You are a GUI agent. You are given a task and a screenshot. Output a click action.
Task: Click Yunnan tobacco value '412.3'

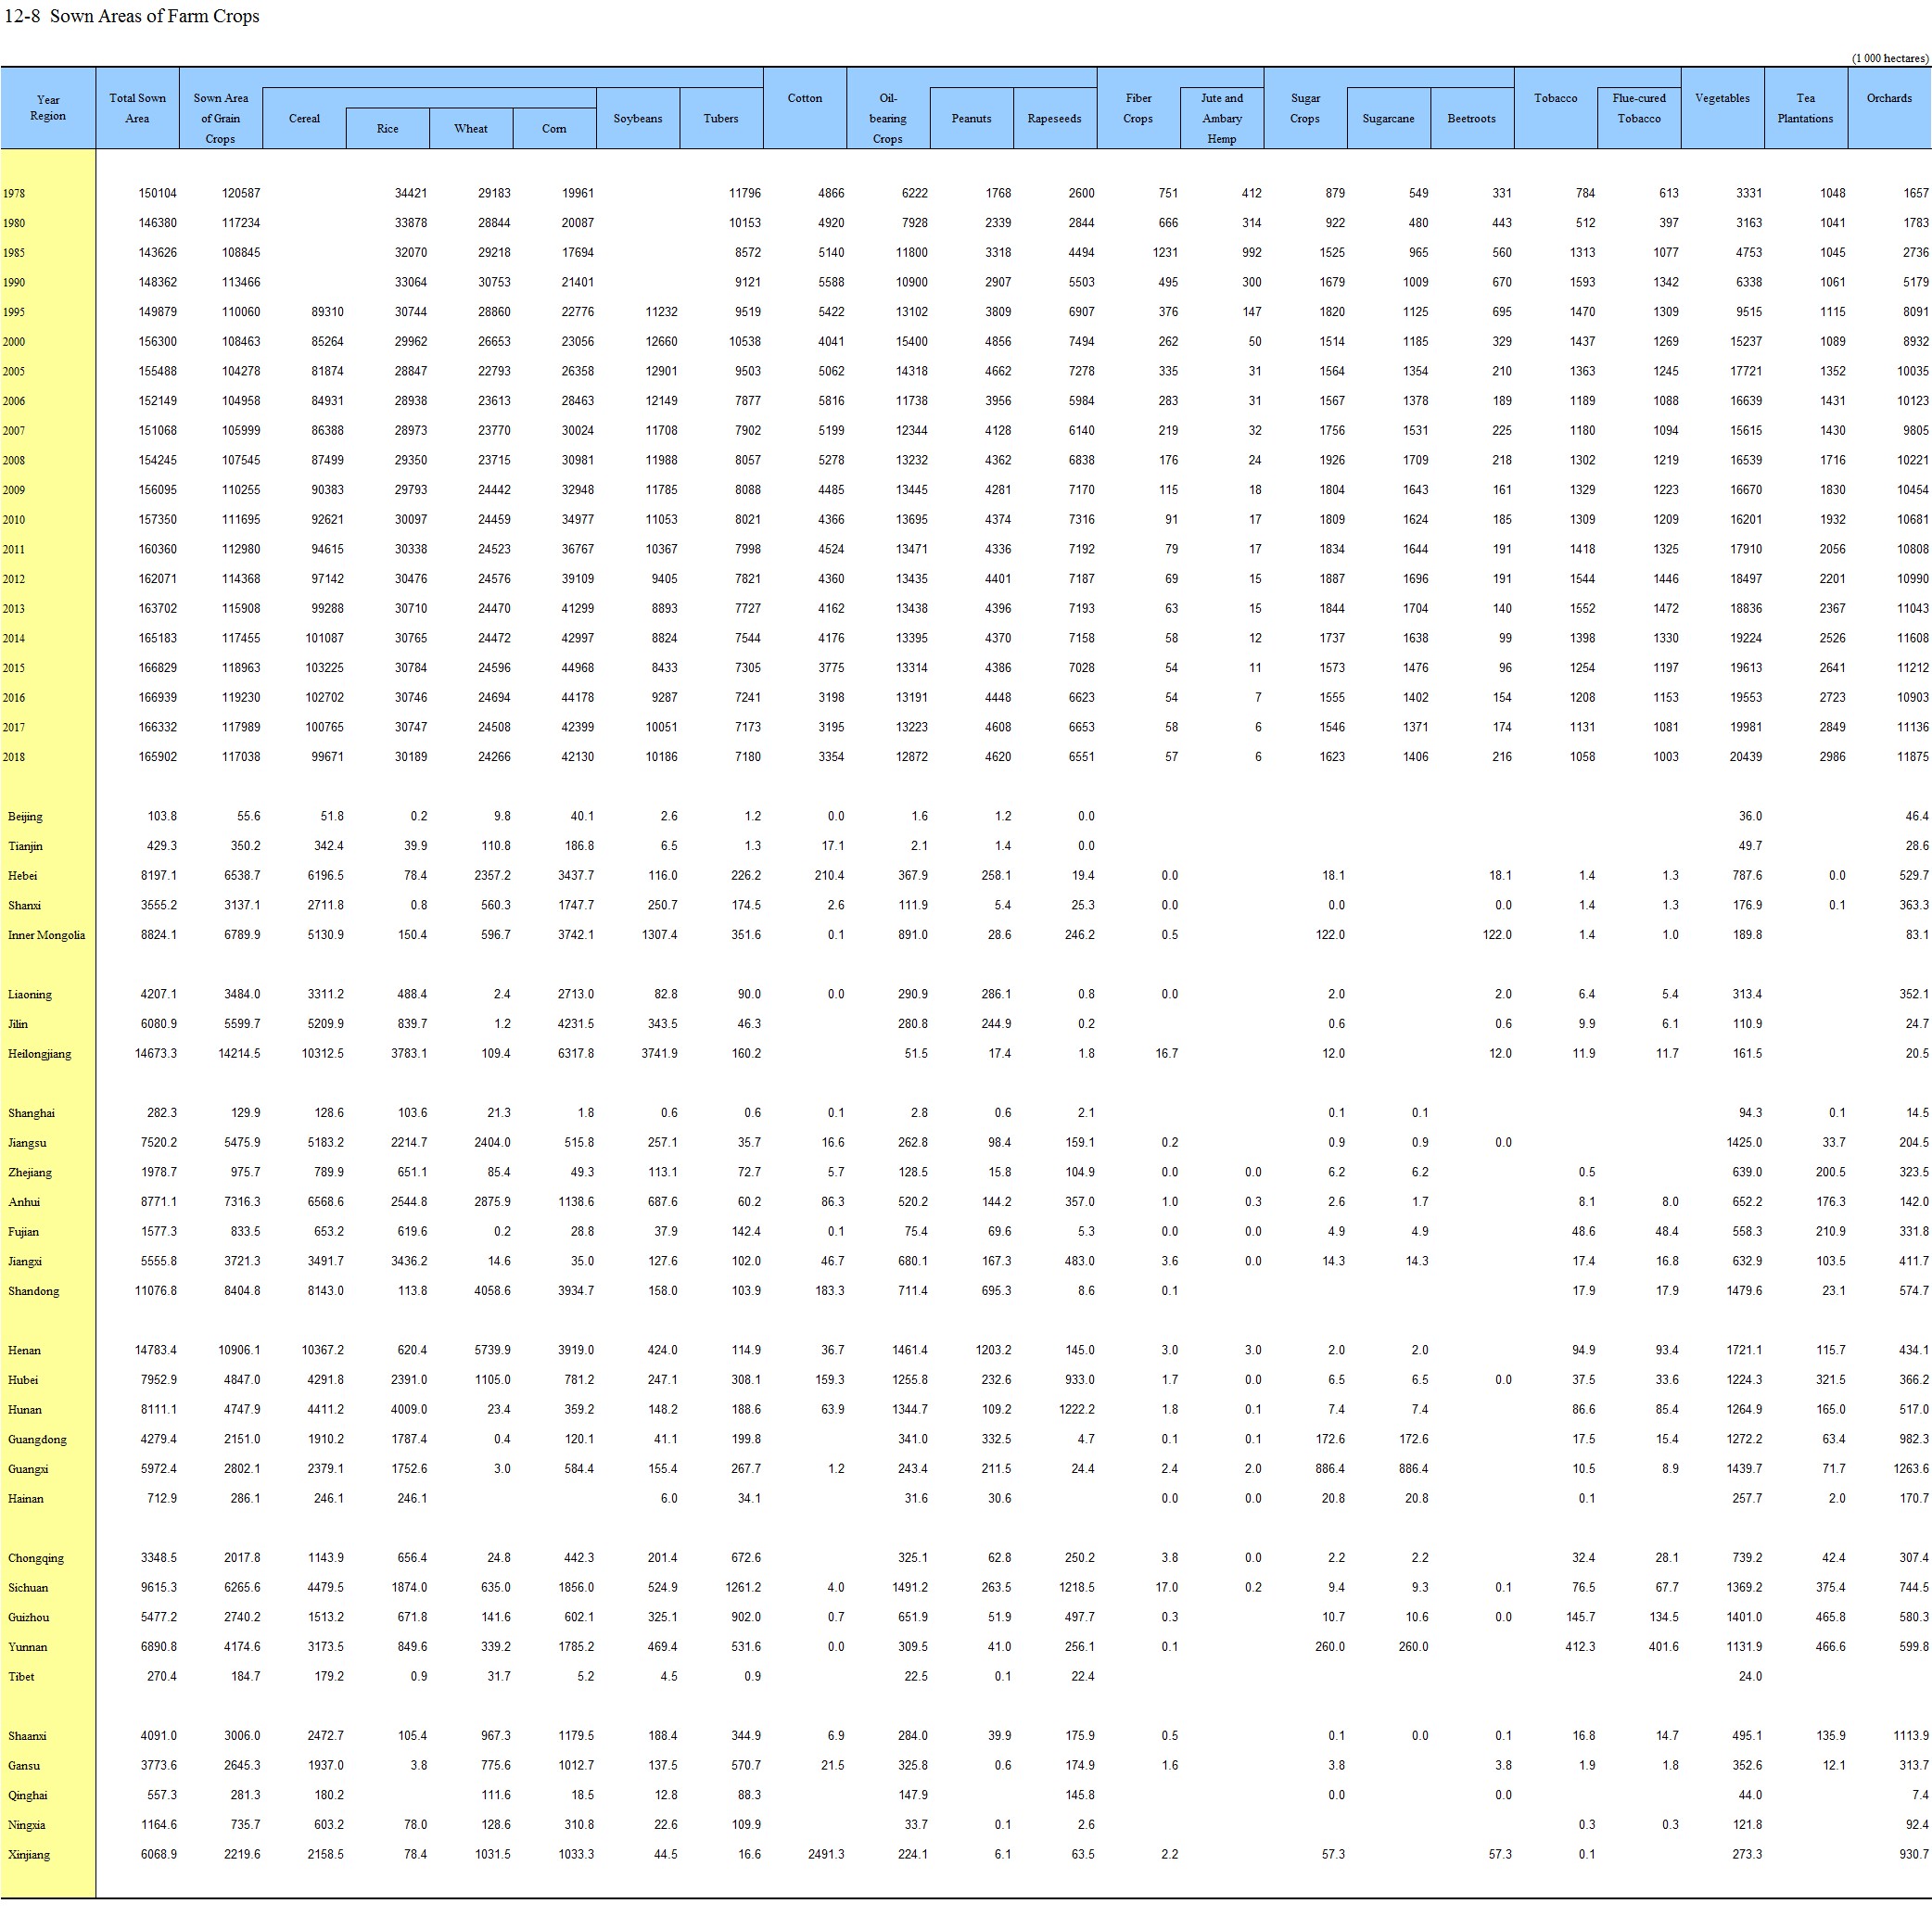[x=1581, y=1647]
